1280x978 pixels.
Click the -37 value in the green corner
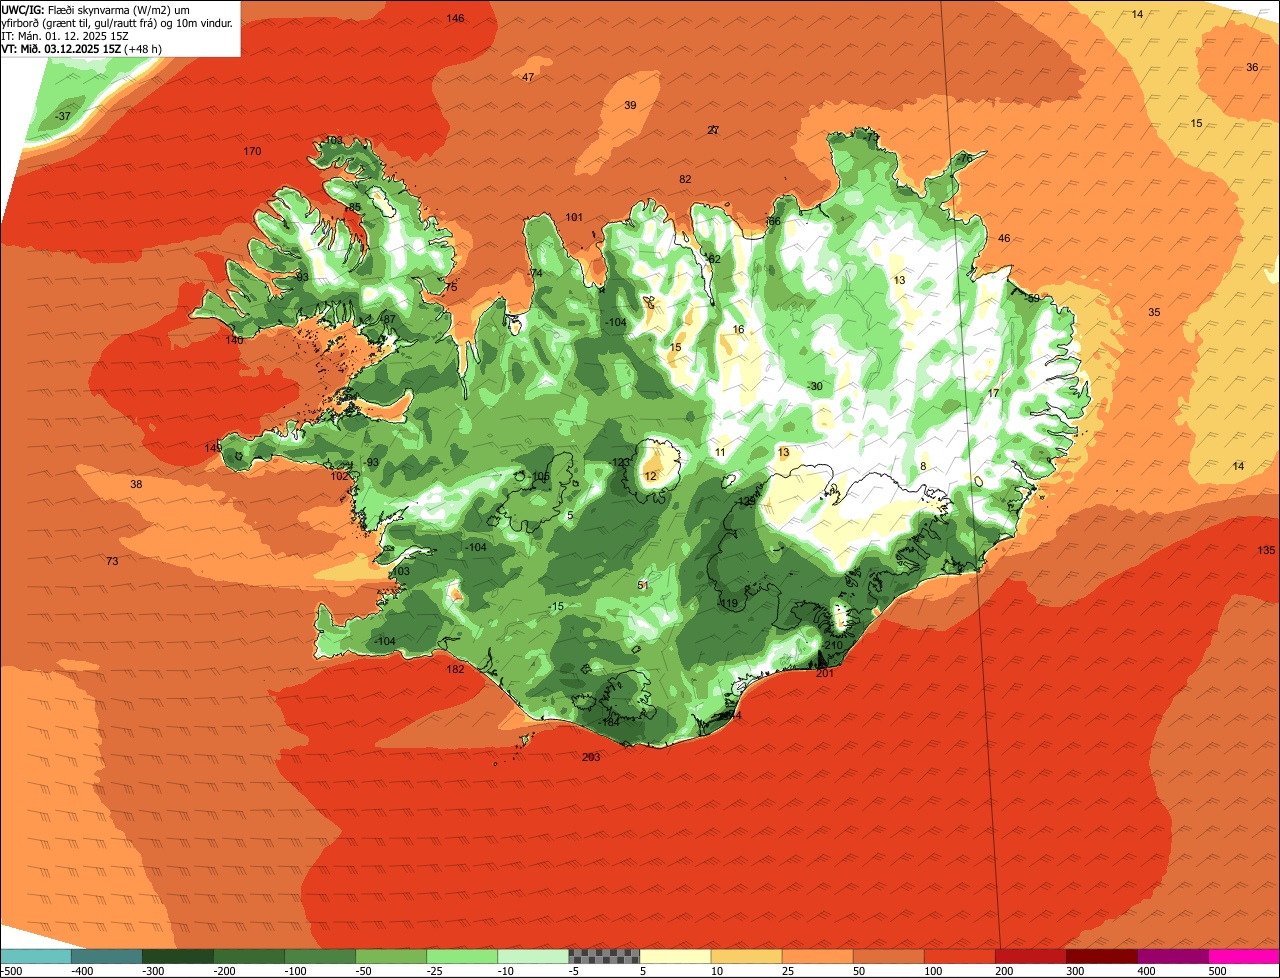coord(62,116)
